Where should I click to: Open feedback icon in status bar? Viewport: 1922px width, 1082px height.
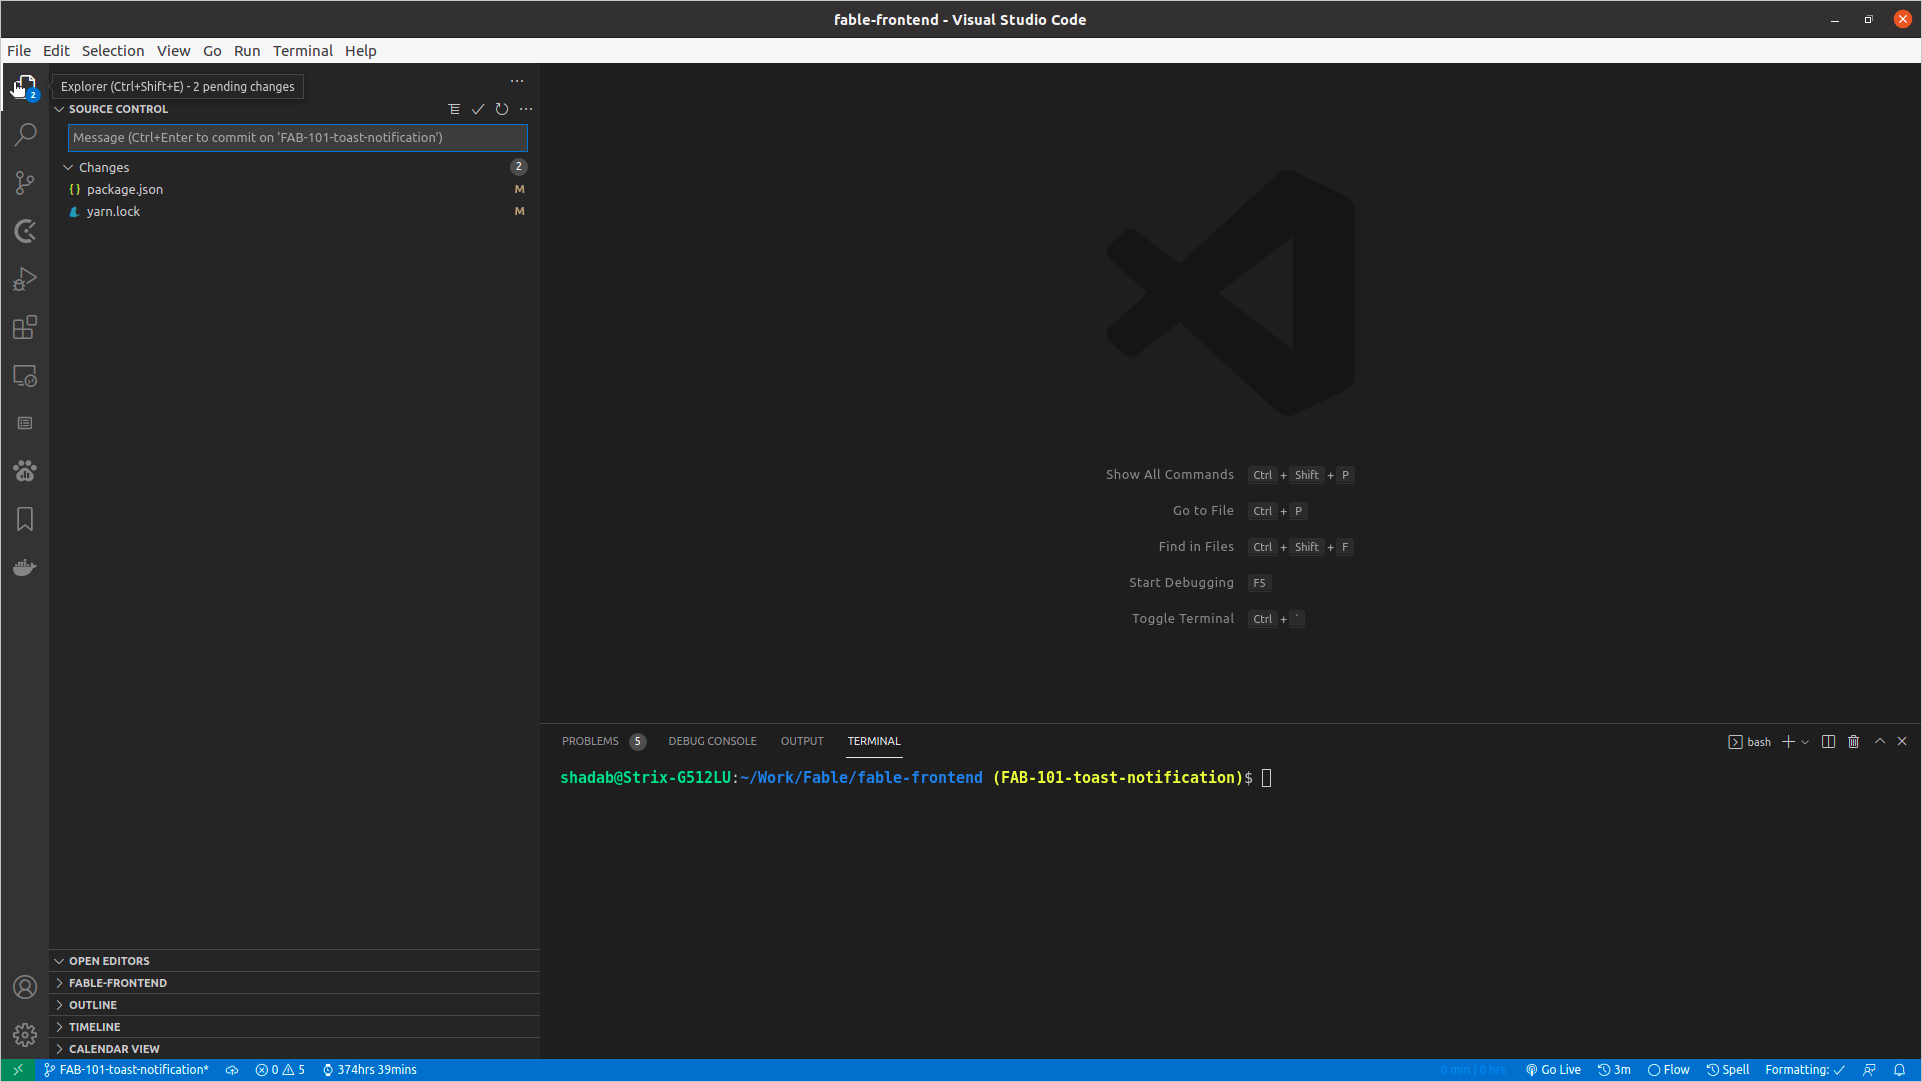click(x=1869, y=1070)
